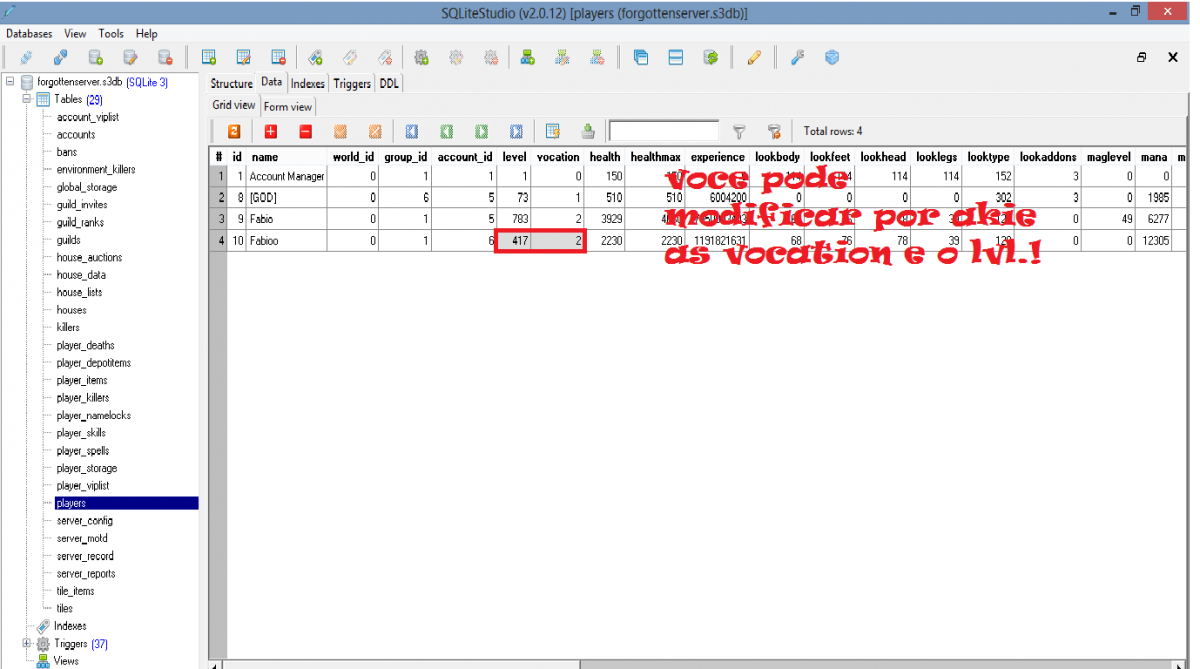Click the export data icon beside the filter field
The height and width of the screenshot is (669, 1200).
pos(588,131)
